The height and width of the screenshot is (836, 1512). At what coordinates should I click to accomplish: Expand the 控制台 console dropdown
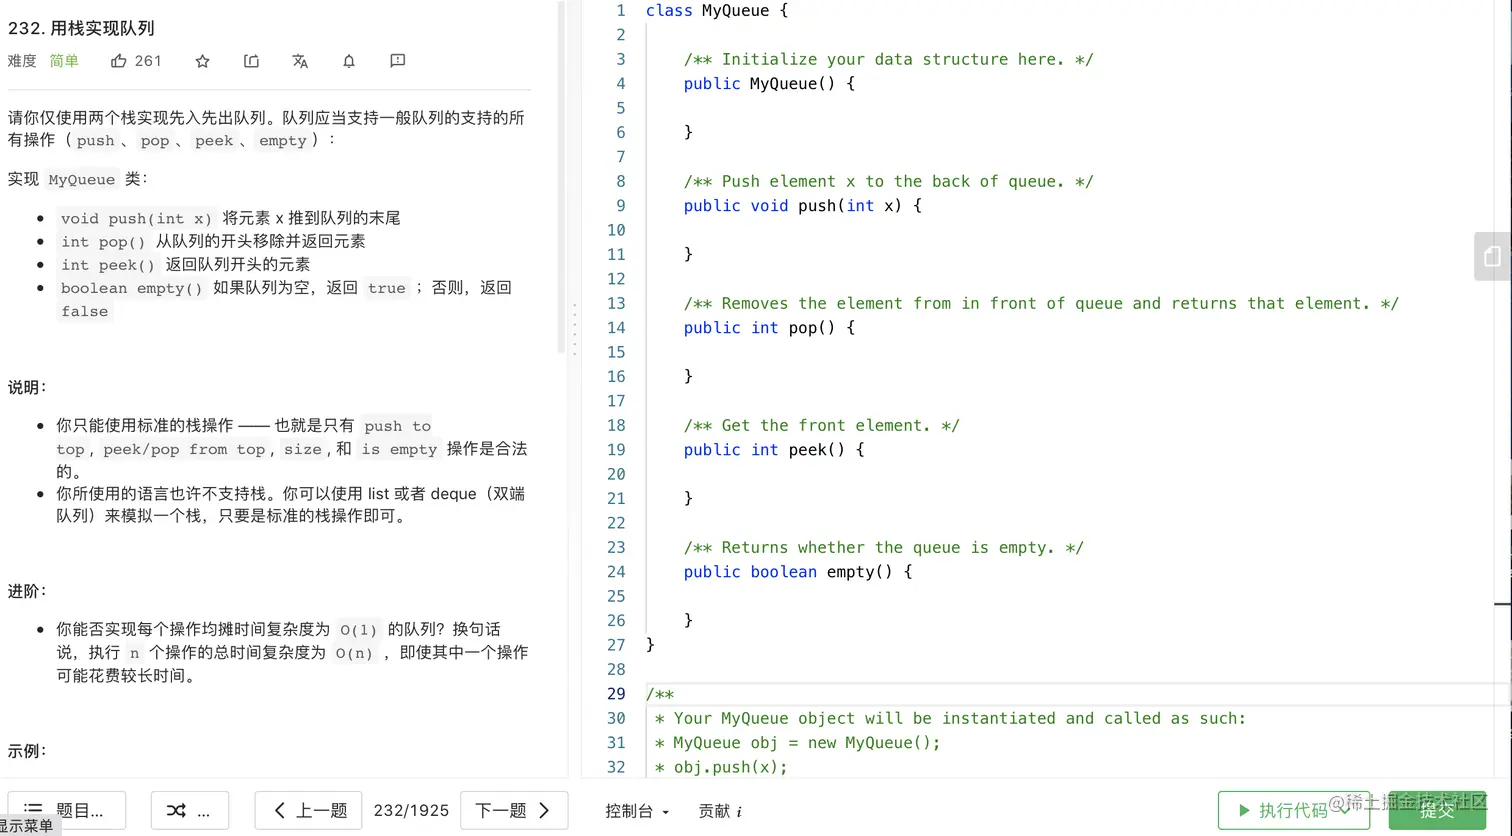click(637, 811)
